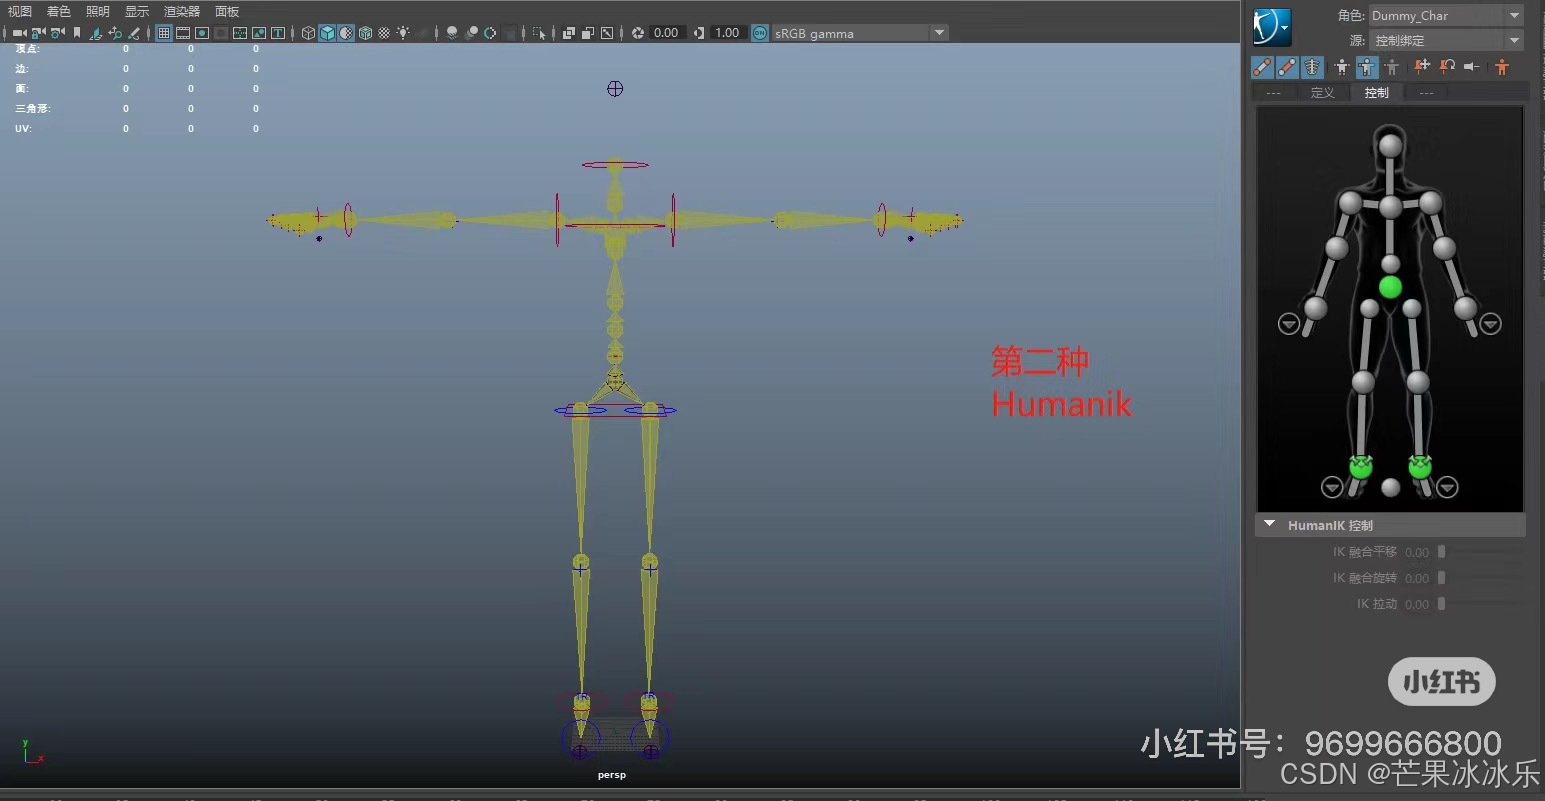Toggle 2D pan/zoom icon
Screen dimensions: 1545x801
tap(115, 33)
